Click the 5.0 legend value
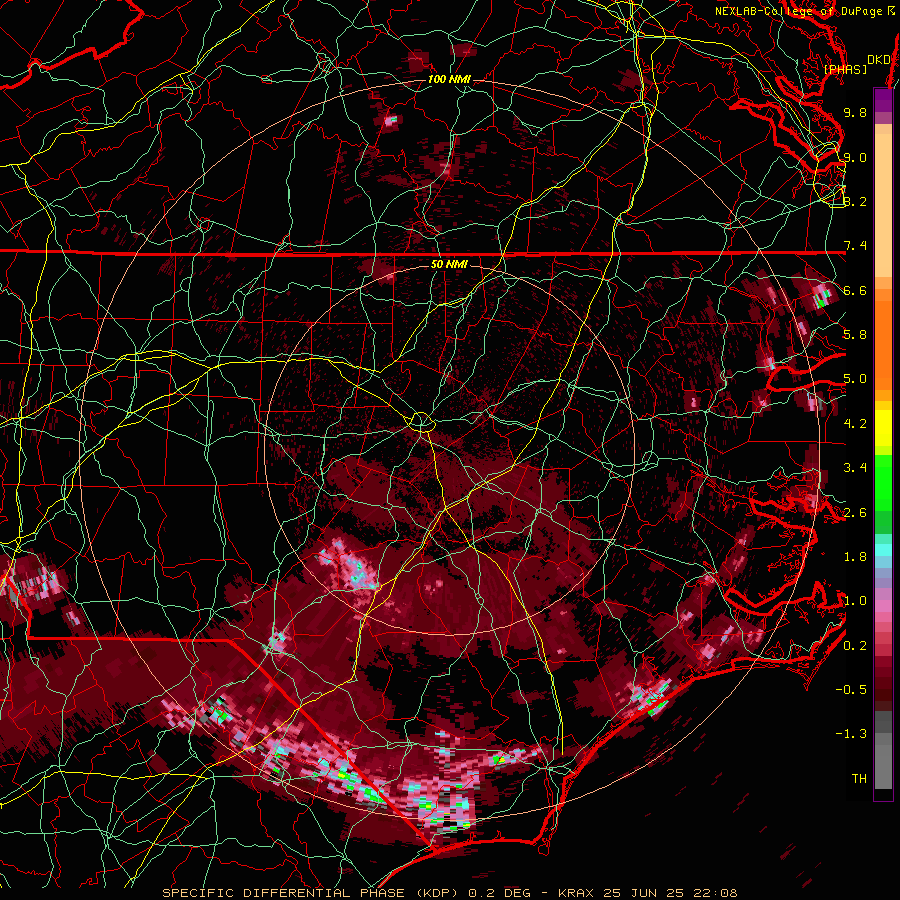900x900 pixels. [x=855, y=379]
